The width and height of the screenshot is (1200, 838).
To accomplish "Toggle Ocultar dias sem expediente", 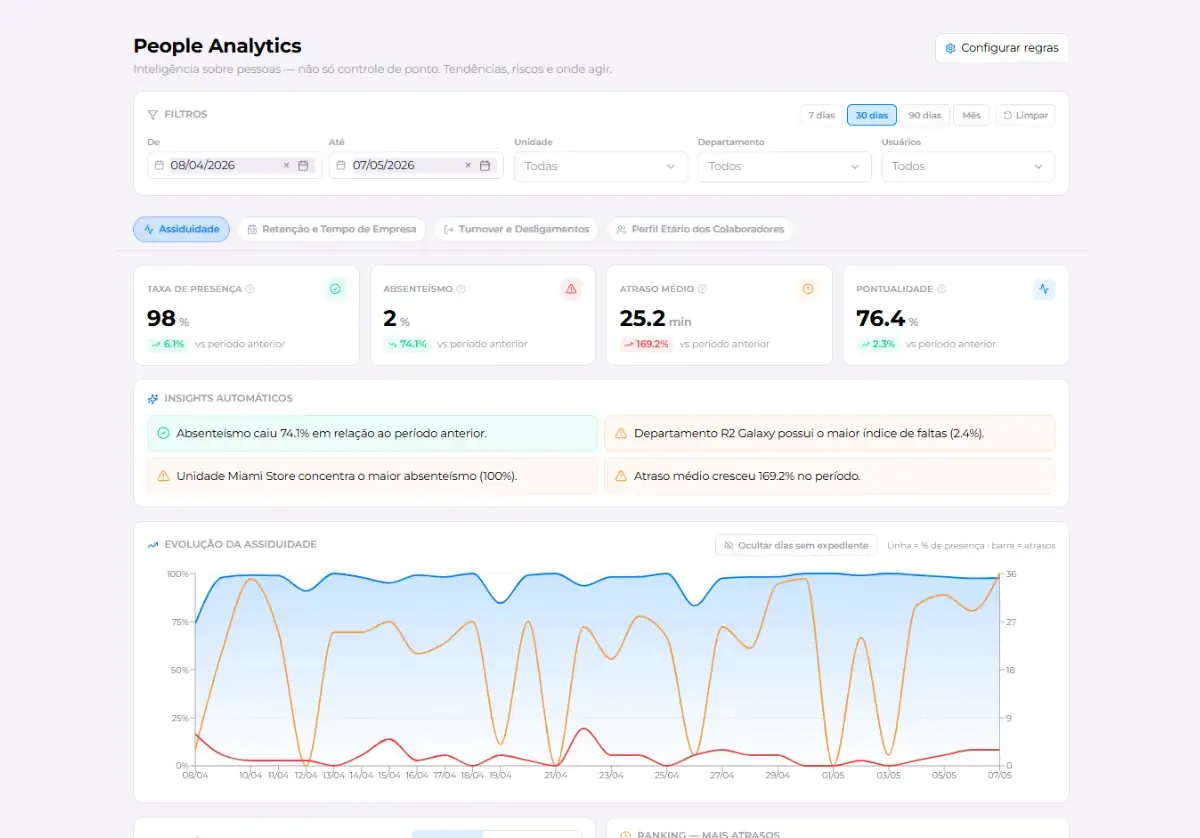I will tap(796, 545).
